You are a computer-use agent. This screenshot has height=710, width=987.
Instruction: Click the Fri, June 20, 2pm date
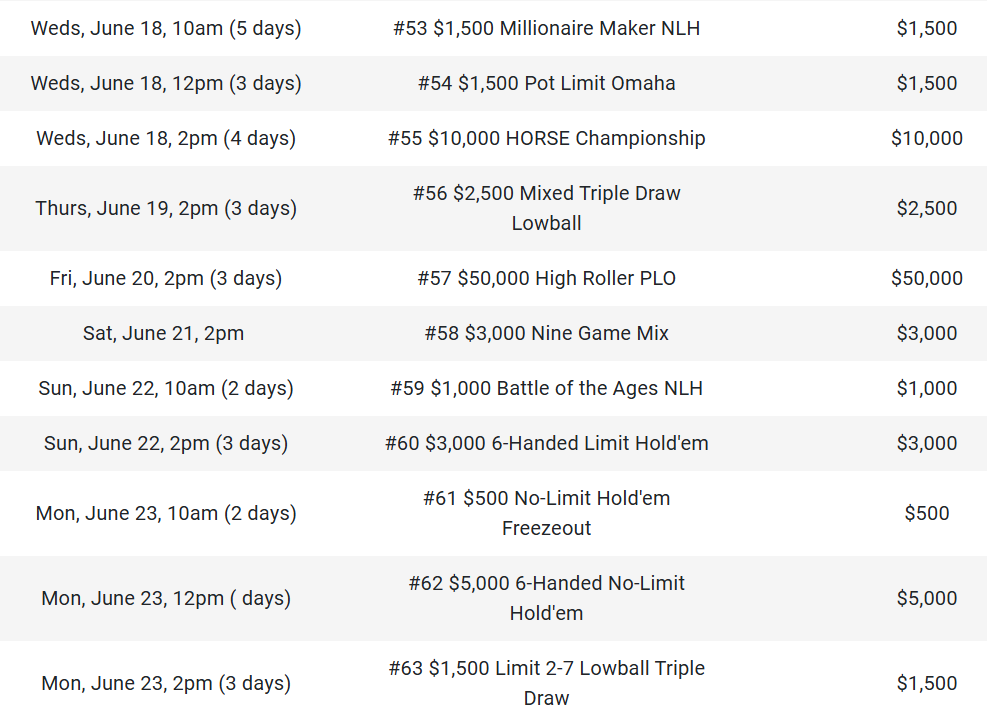[x=166, y=278]
